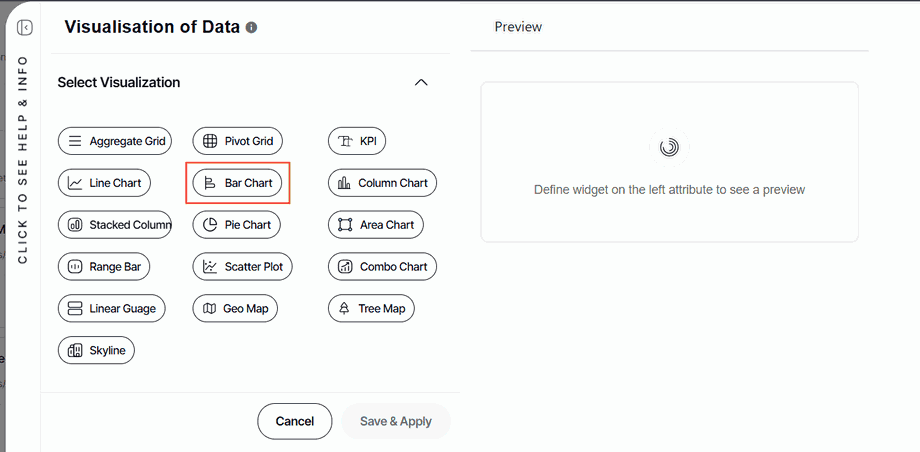Open the Click to See Help & Info panel
The image size is (920, 452).
tap(23, 160)
